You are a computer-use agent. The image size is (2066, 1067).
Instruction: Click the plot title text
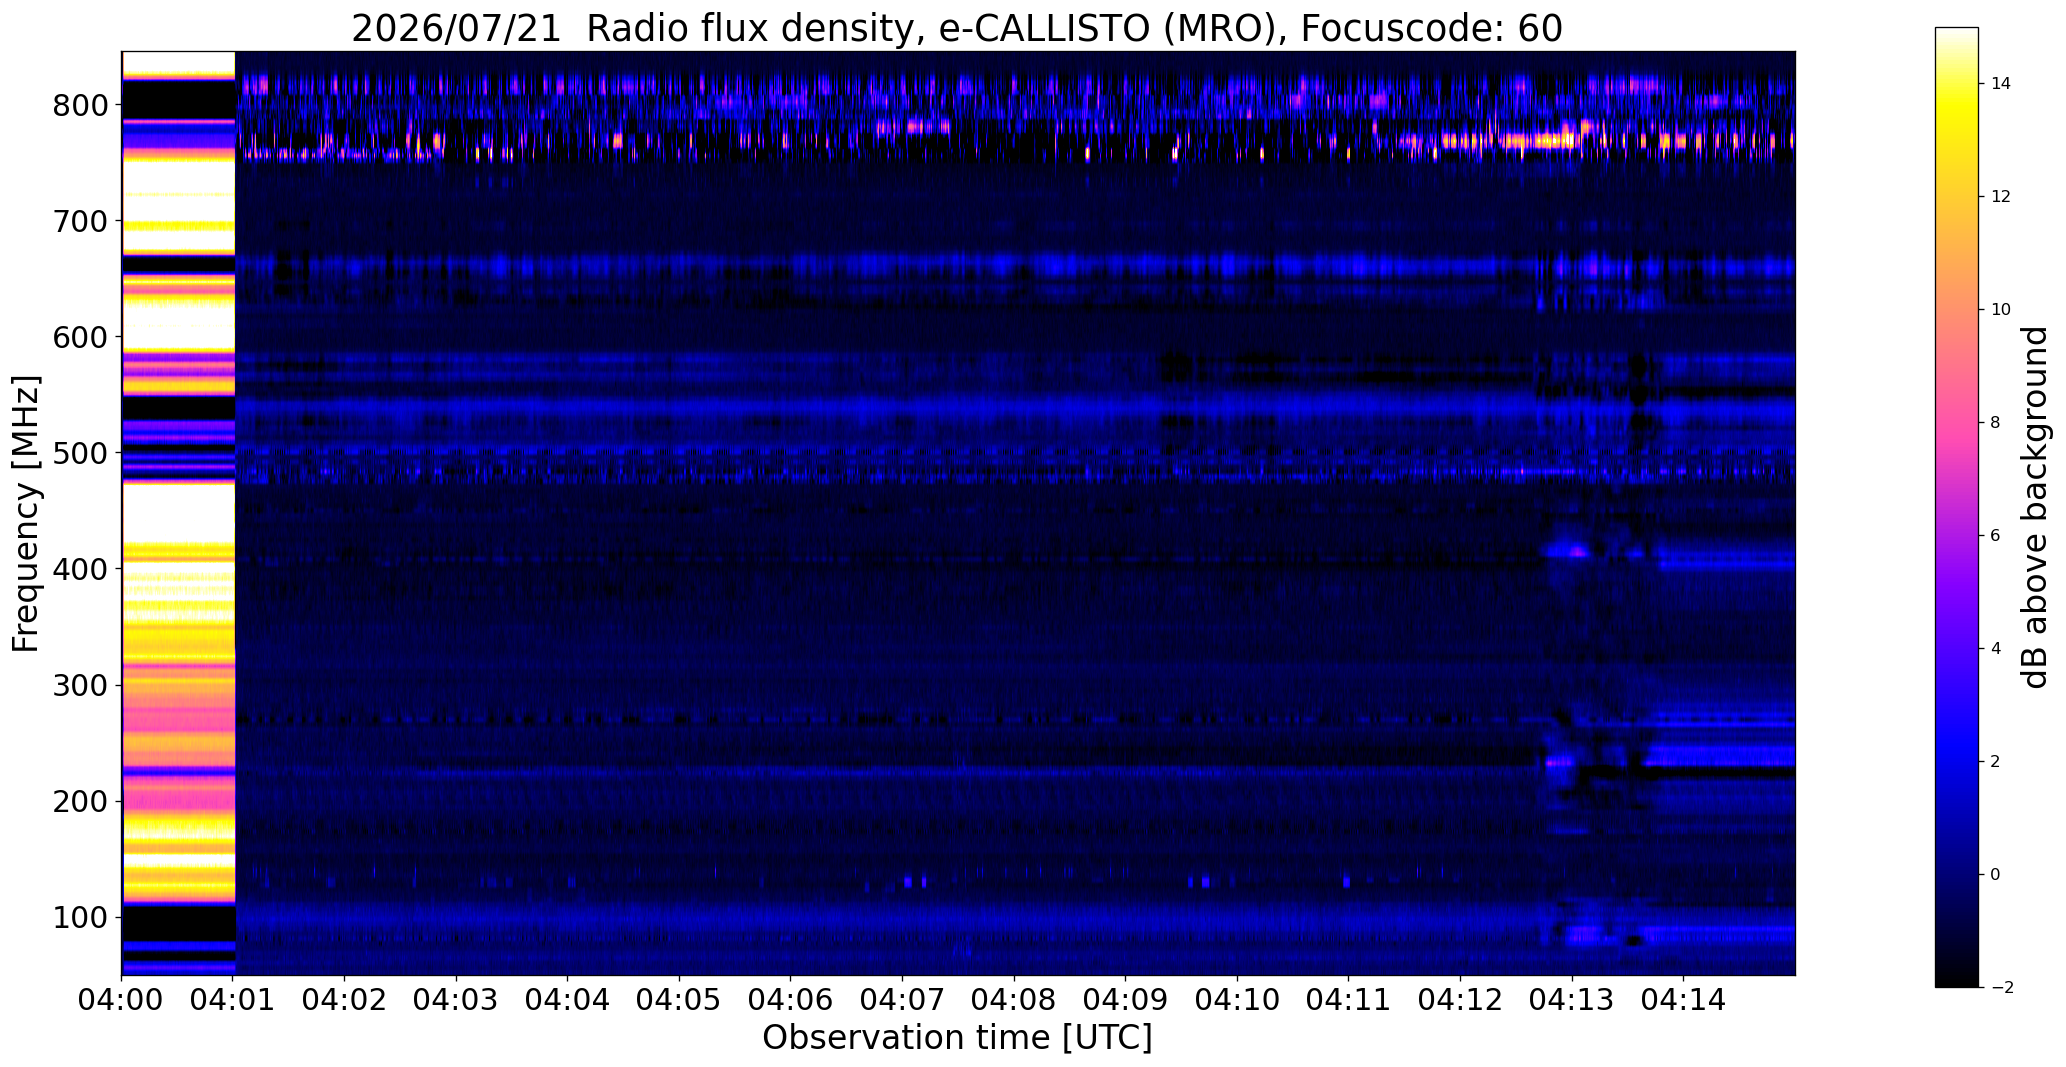pos(957,29)
